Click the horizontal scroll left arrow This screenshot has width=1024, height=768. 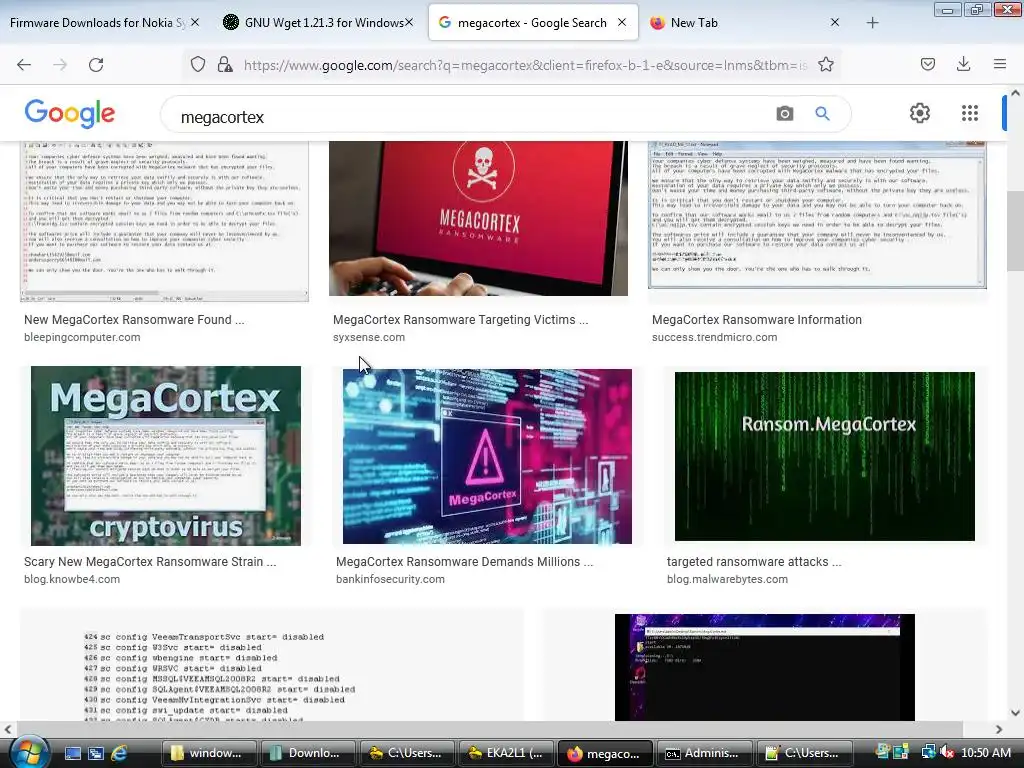click(x=8, y=729)
